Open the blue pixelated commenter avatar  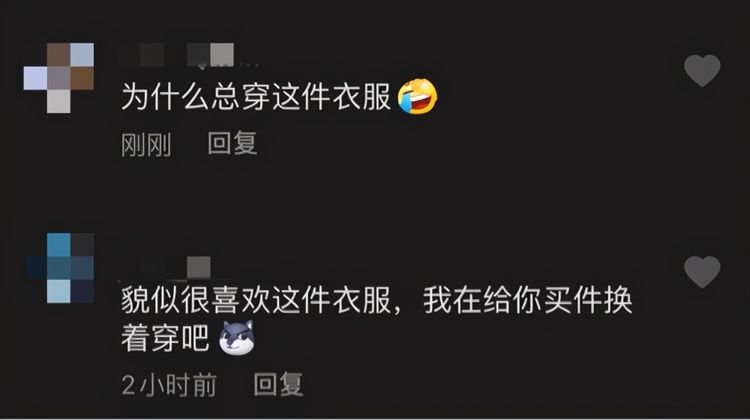[x=59, y=268]
